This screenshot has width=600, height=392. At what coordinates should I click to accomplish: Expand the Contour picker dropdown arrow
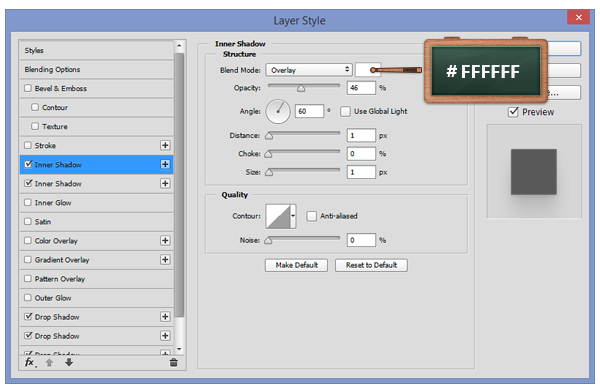[293, 216]
